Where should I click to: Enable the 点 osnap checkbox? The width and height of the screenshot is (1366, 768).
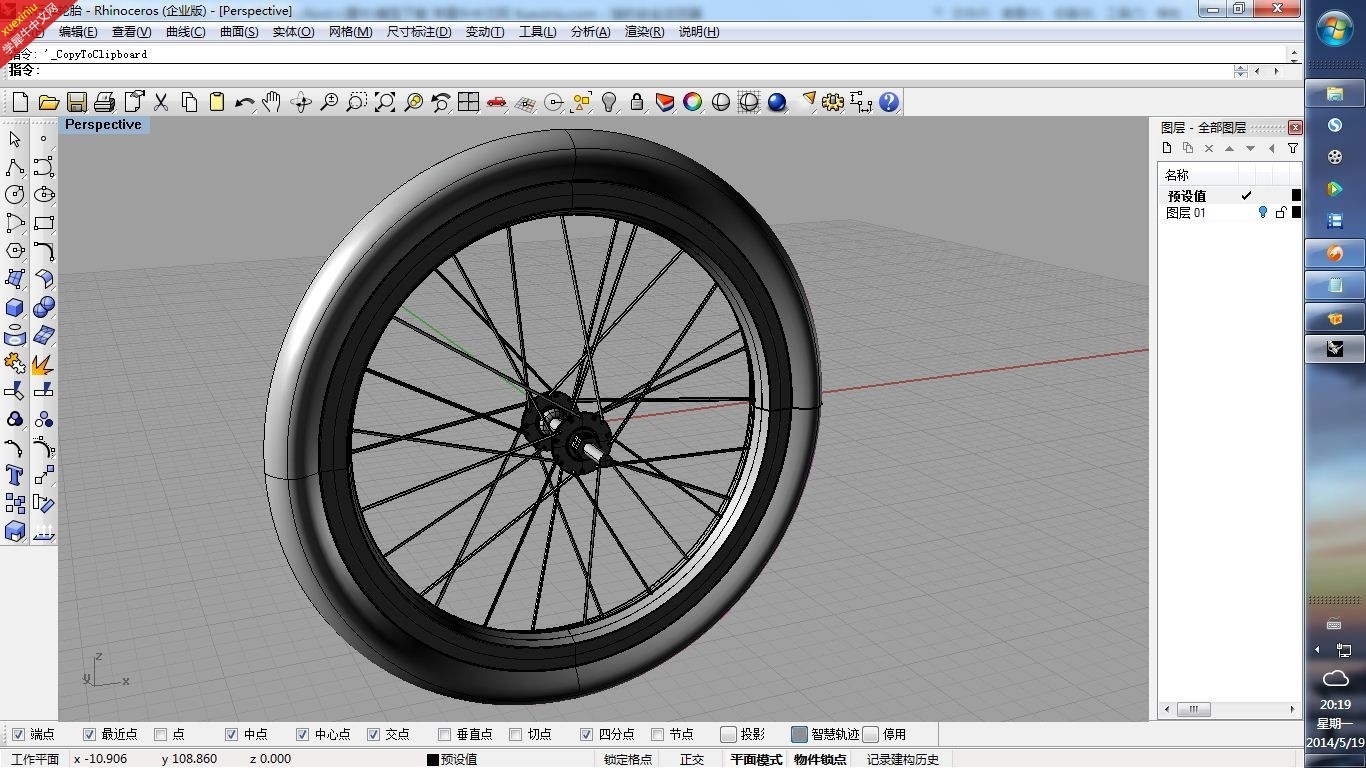click(x=160, y=734)
